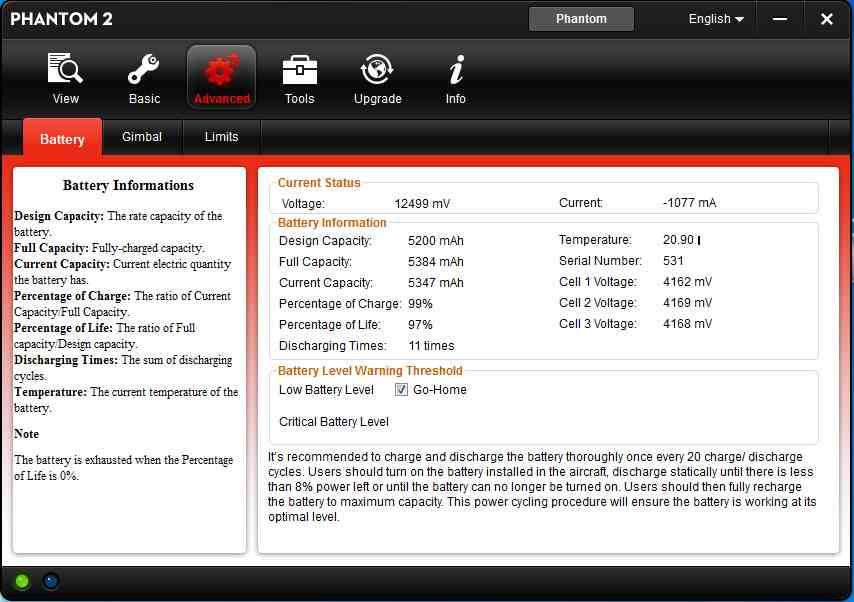Click the green status indicator light
This screenshot has height=602, width=854.
click(21, 581)
